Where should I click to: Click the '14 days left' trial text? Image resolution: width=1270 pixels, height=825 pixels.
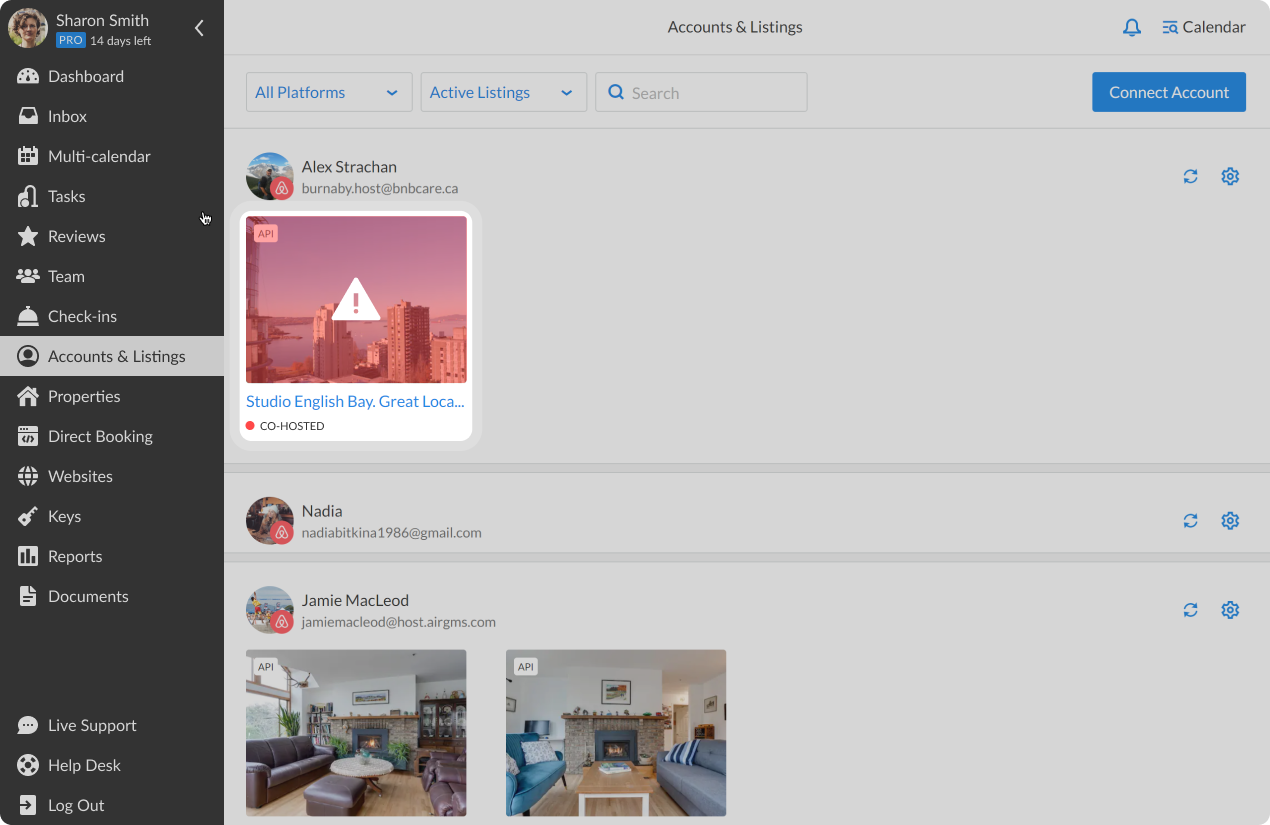(x=121, y=41)
